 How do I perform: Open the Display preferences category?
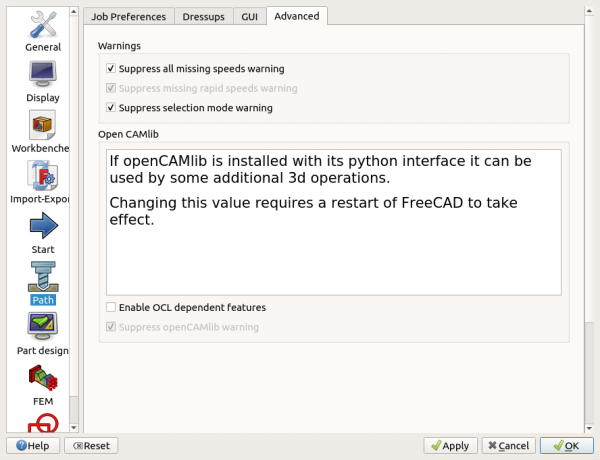(42, 82)
